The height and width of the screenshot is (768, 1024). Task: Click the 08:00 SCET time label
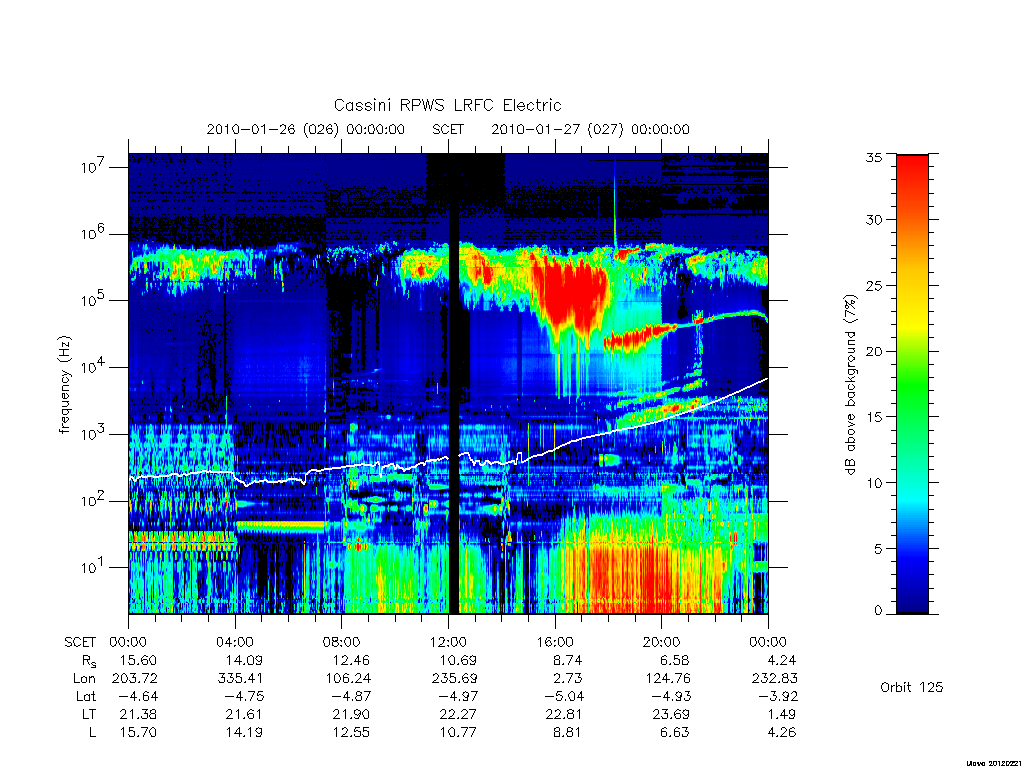coord(342,642)
